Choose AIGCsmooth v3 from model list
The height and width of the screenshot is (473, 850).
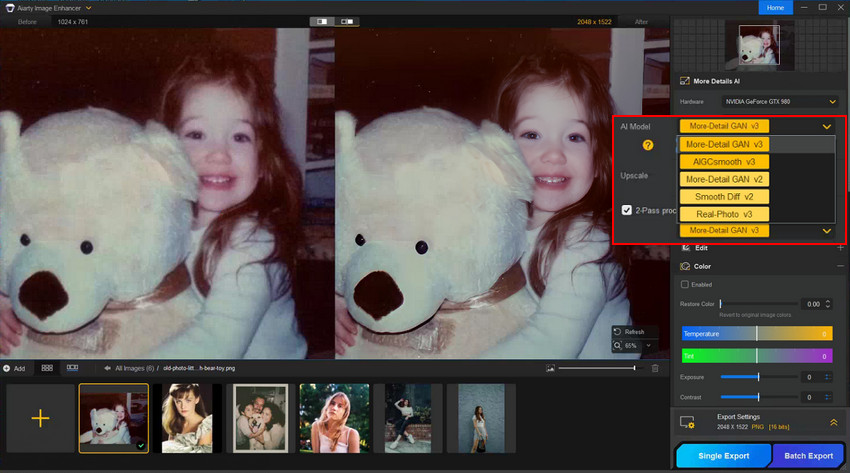pos(724,161)
